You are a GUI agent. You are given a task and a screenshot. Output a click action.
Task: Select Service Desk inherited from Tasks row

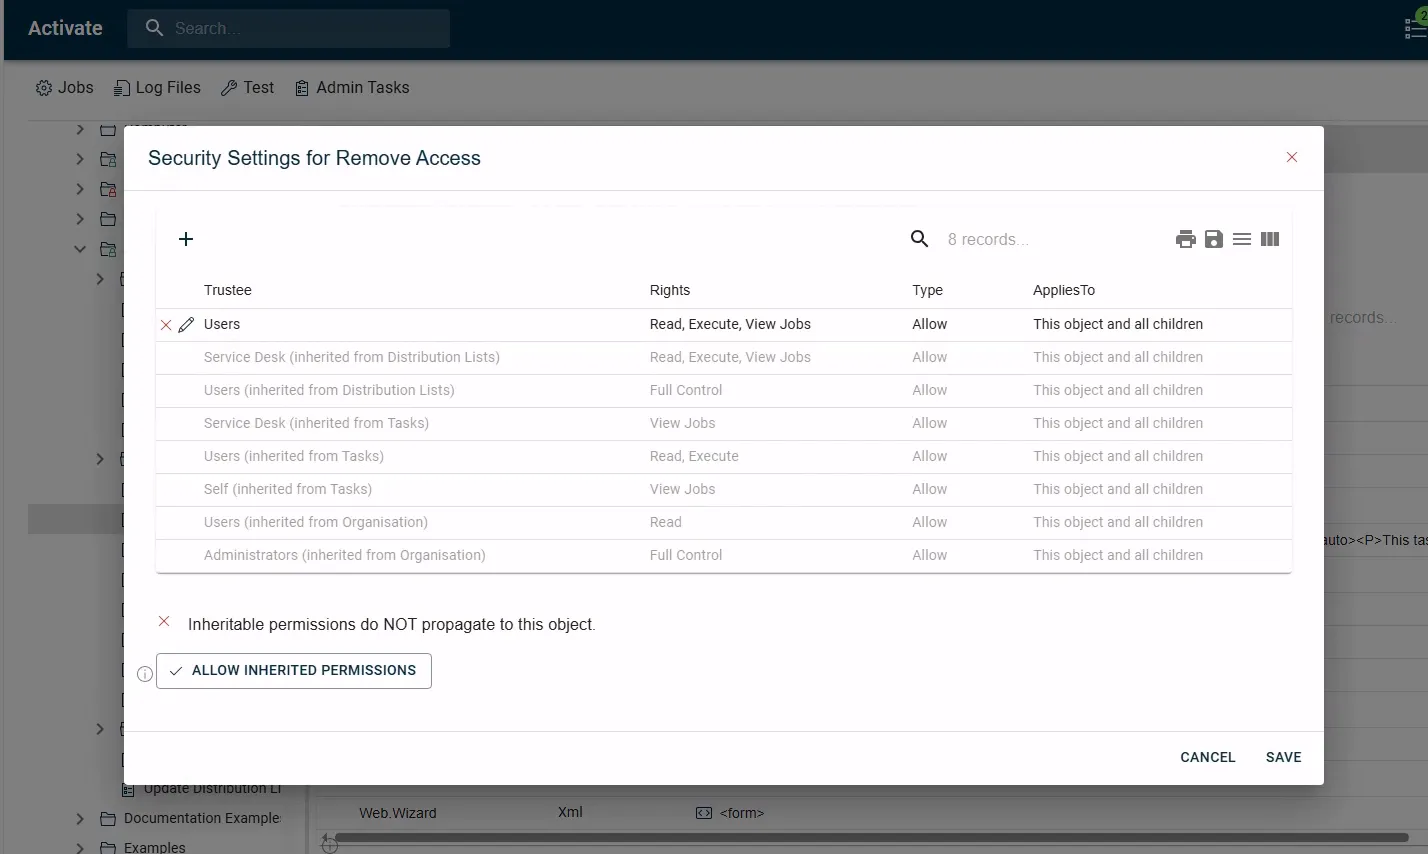[724, 424]
